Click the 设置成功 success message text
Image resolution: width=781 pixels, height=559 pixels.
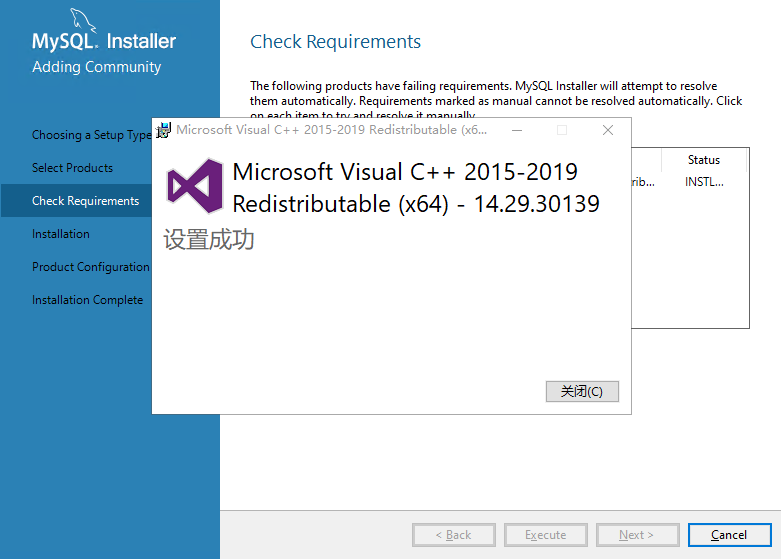[x=209, y=240]
